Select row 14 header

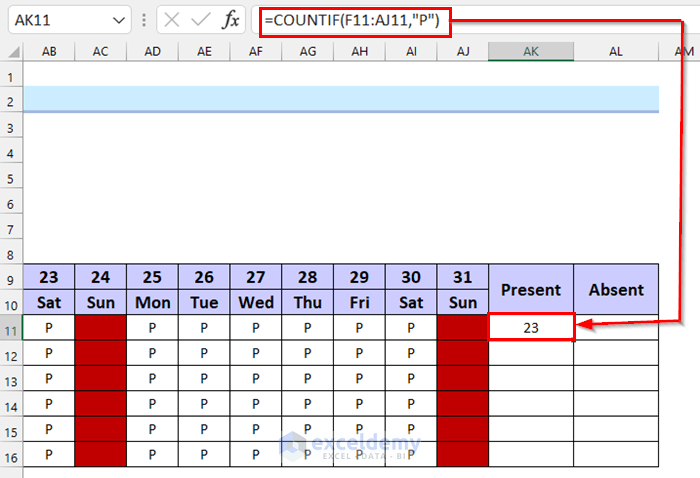click(11, 407)
